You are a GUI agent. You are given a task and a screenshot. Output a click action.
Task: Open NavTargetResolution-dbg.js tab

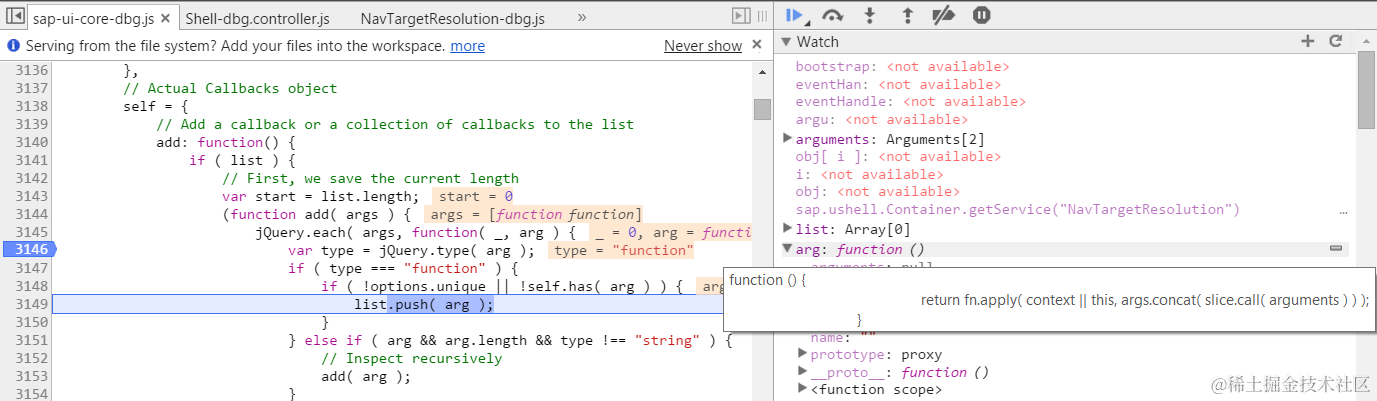click(x=452, y=18)
